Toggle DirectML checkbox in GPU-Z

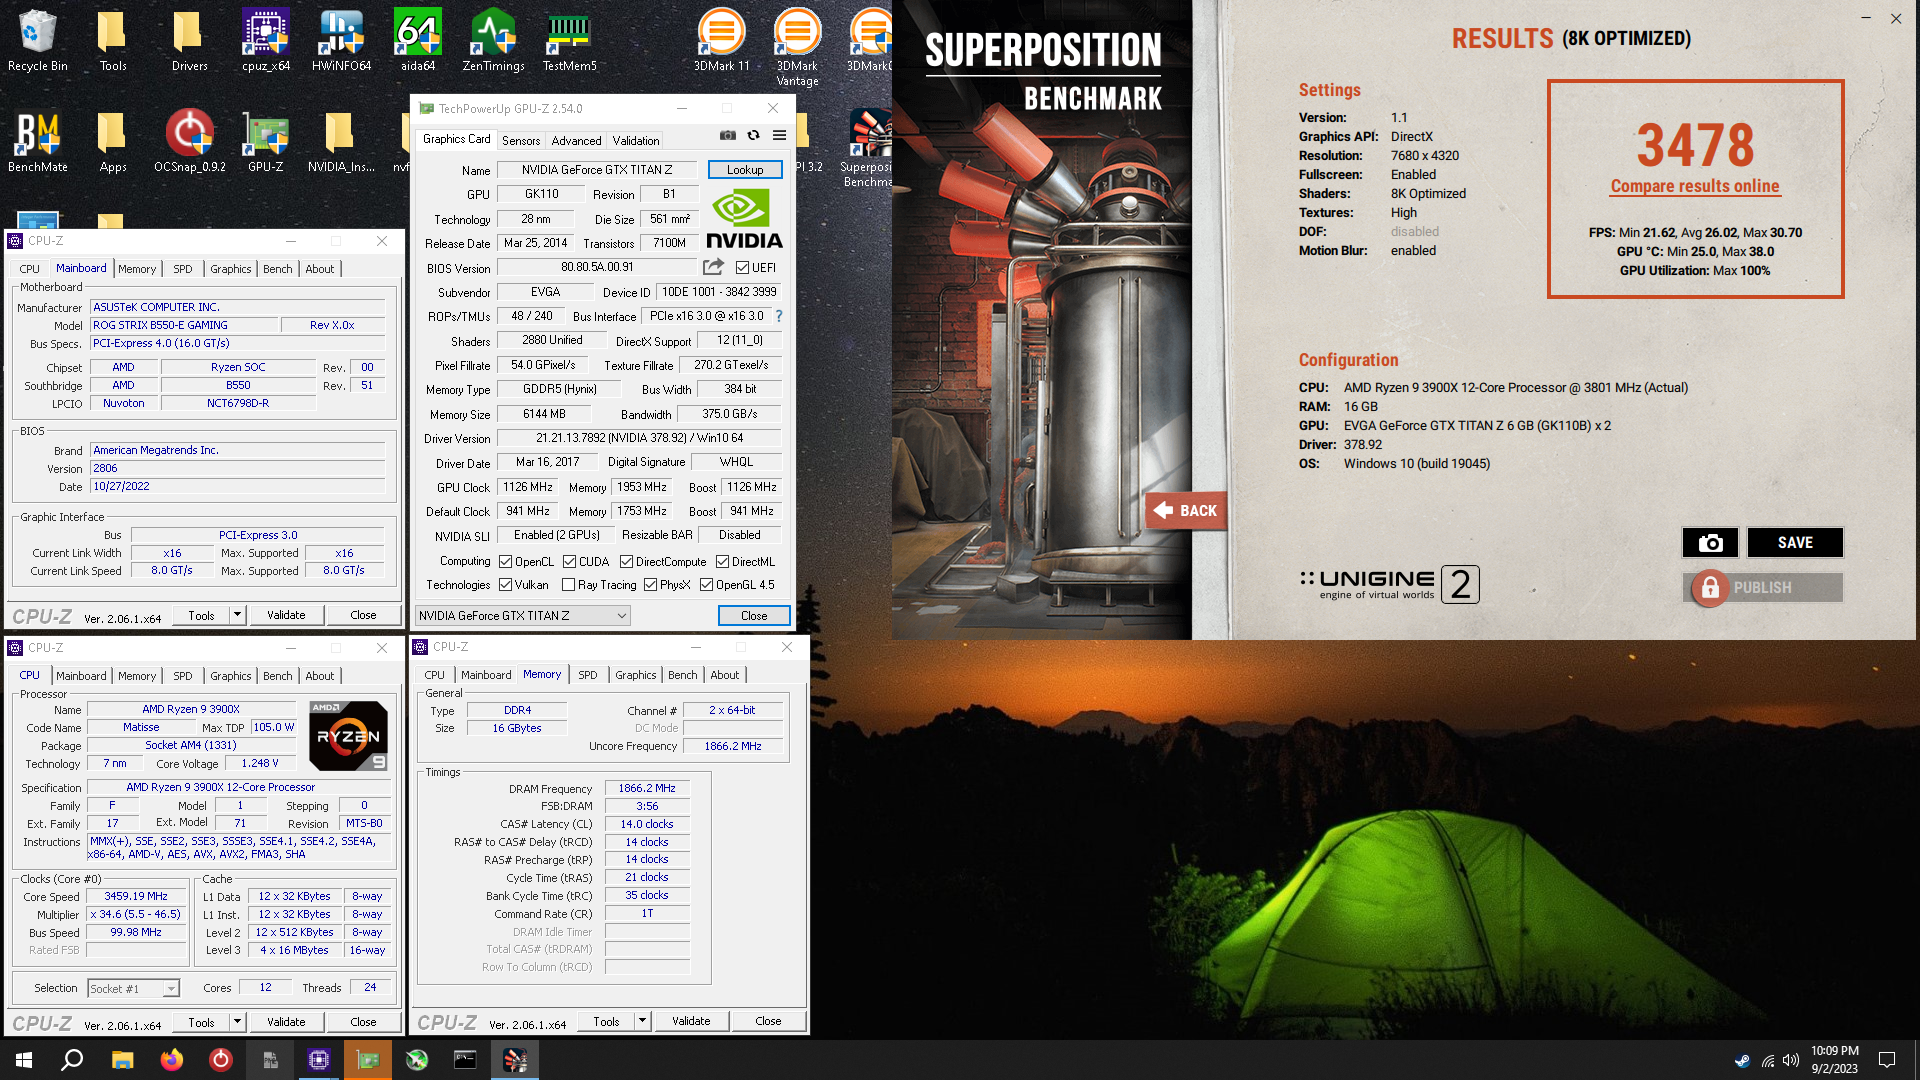point(723,562)
